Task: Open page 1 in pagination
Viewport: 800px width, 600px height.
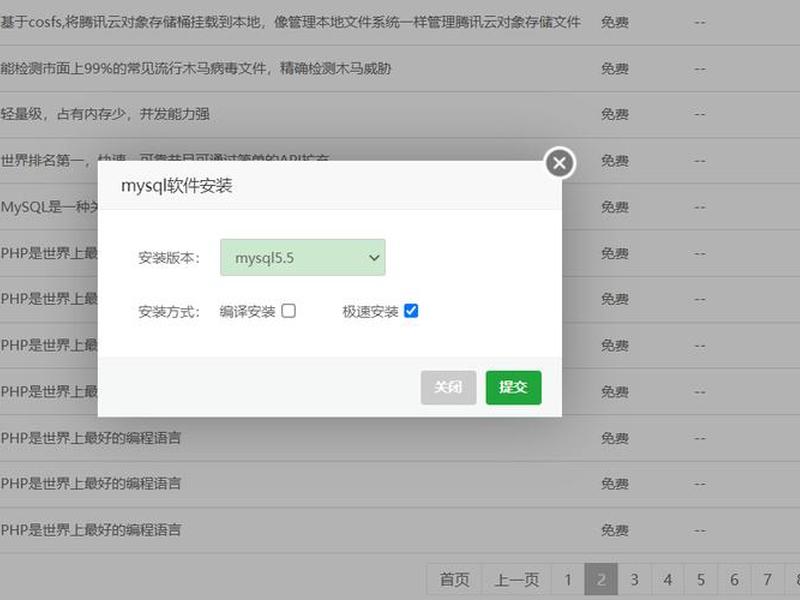Action: pos(568,580)
